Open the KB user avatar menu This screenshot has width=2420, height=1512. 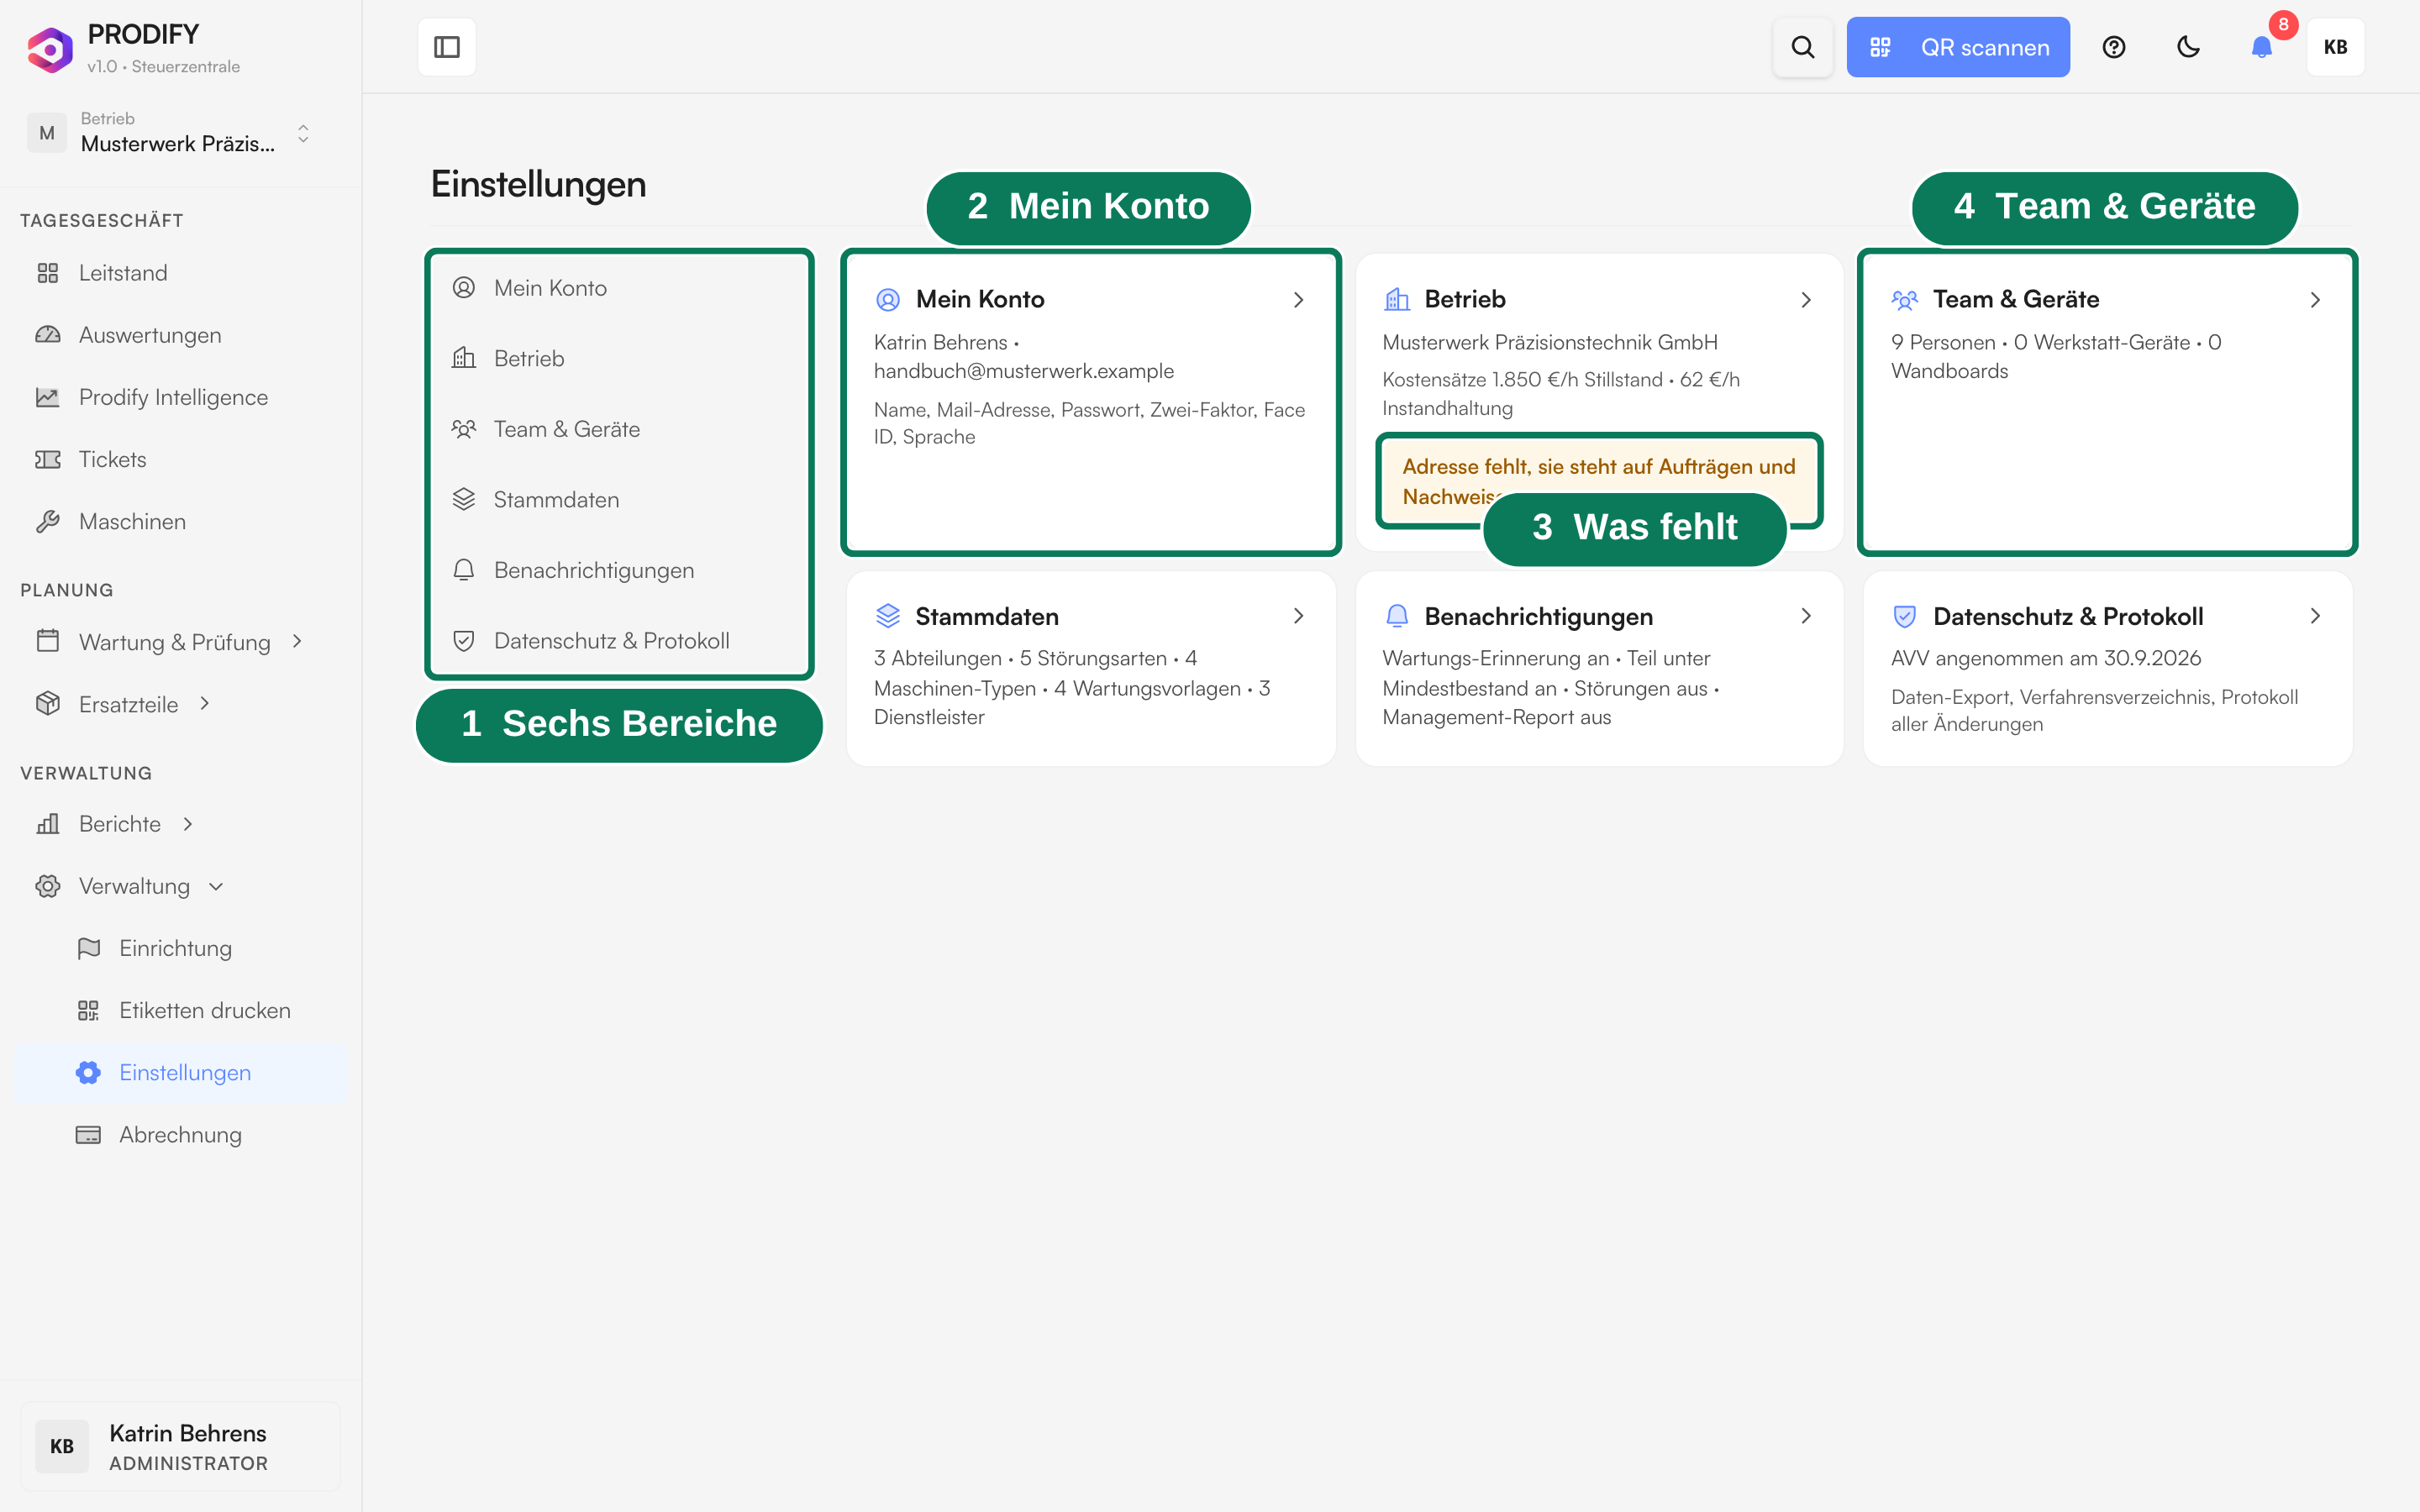click(x=2335, y=47)
